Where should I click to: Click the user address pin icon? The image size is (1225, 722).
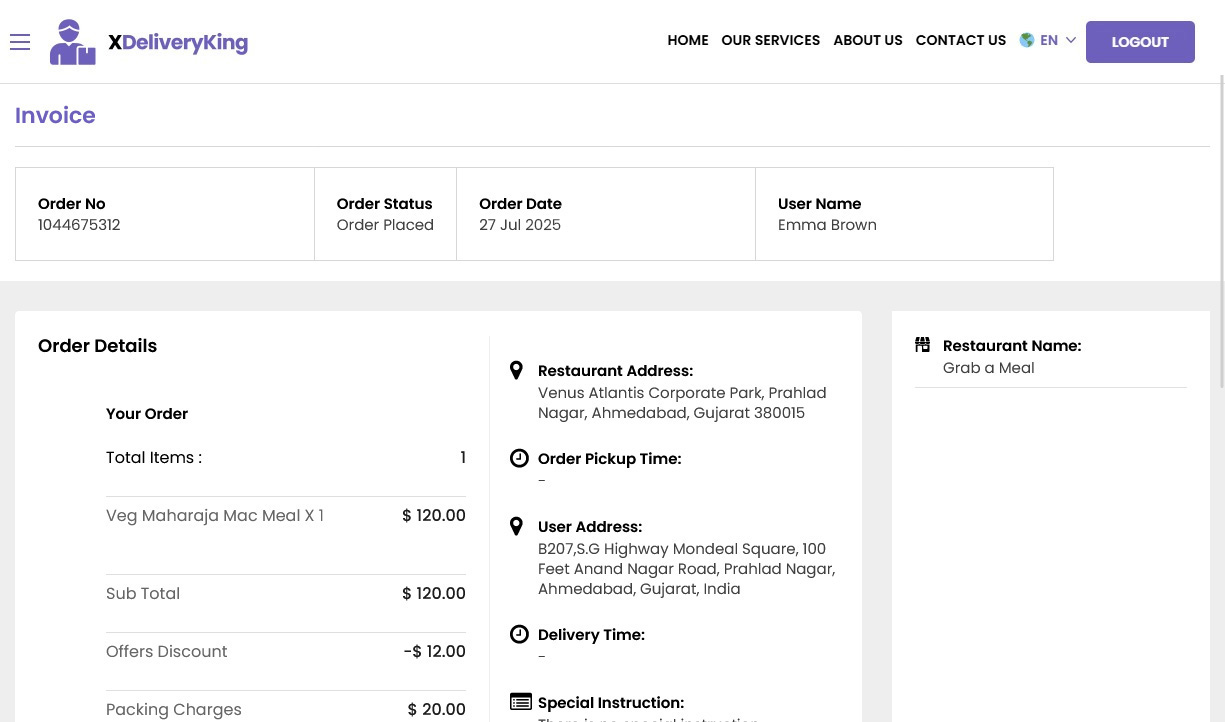[516, 526]
